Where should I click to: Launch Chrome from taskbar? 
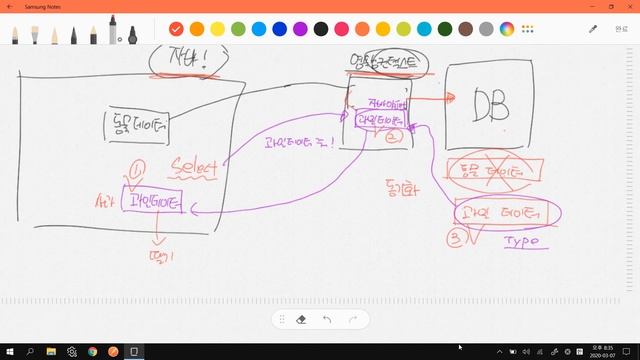tap(93, 351)
